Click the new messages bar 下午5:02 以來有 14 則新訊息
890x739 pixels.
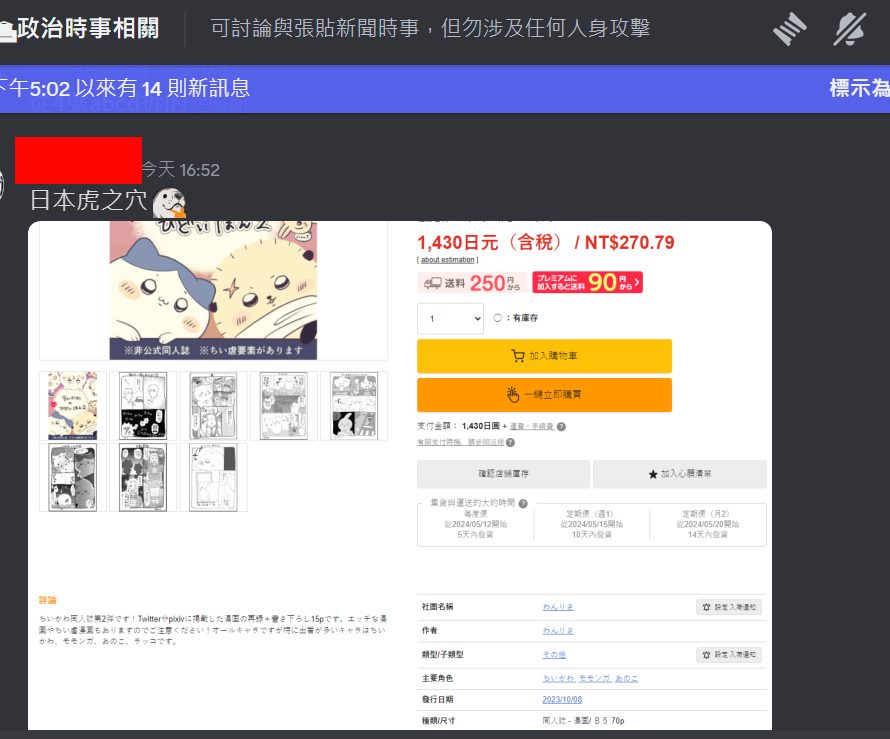pyautogui.click(x=445, y=89)
